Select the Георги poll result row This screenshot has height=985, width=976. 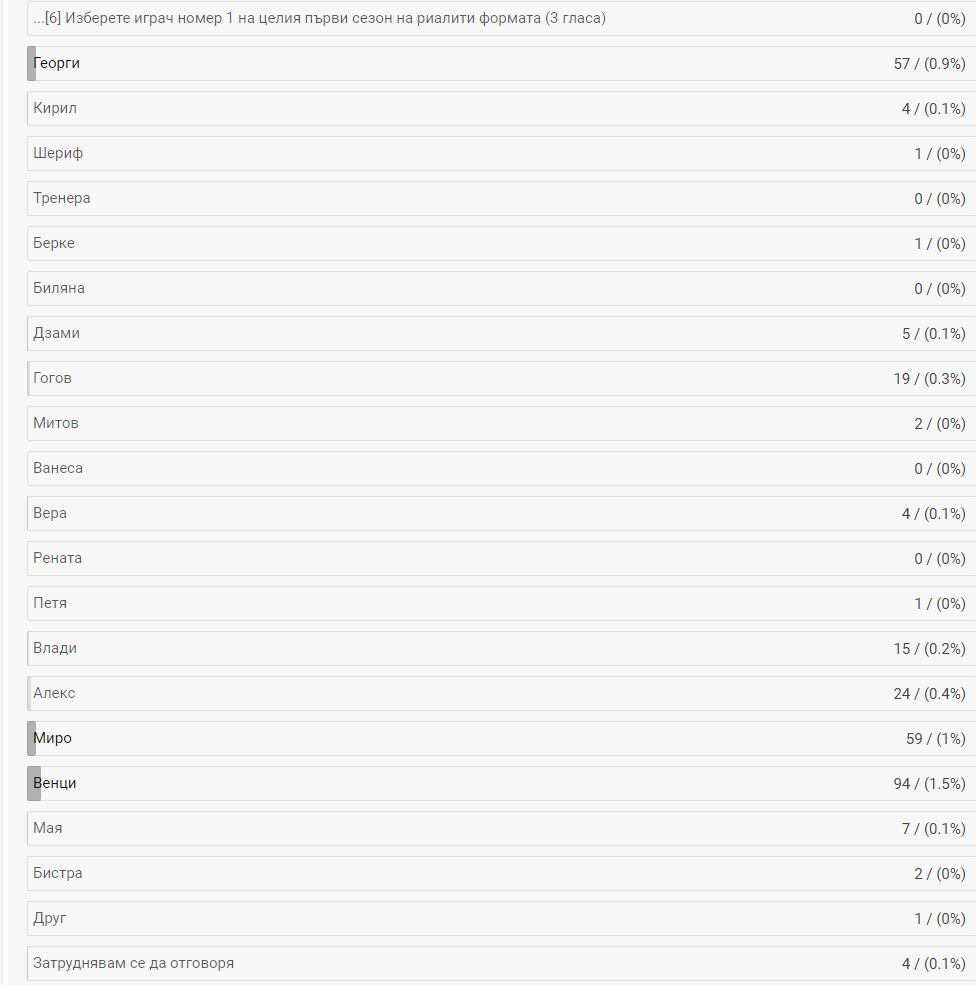click(x=501, y=63)
